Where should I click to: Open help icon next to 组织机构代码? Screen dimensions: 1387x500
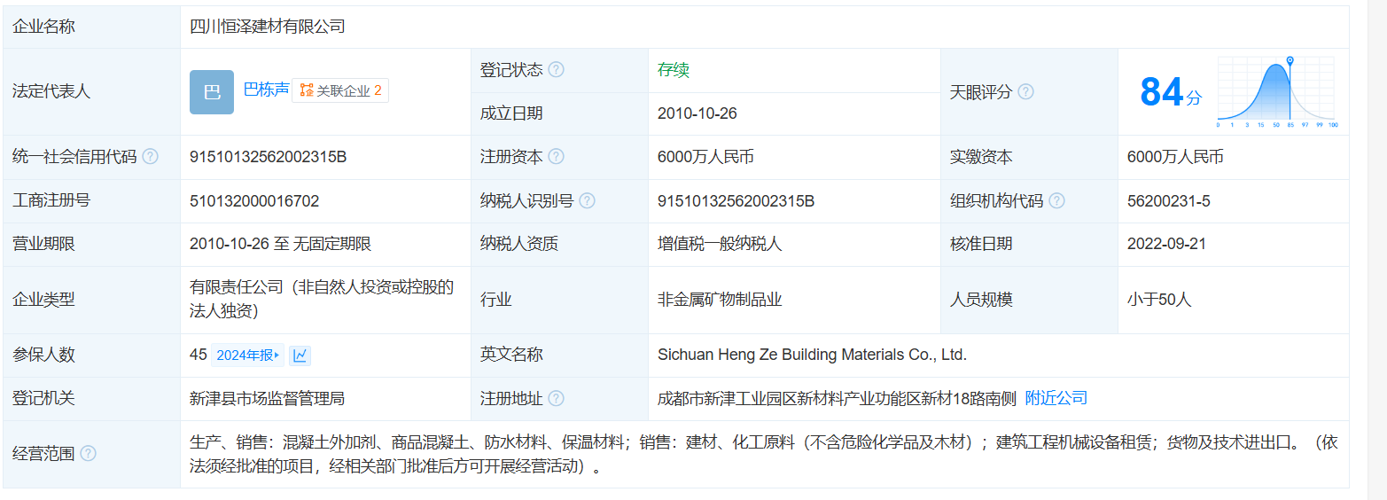[x=1056, y=201]
